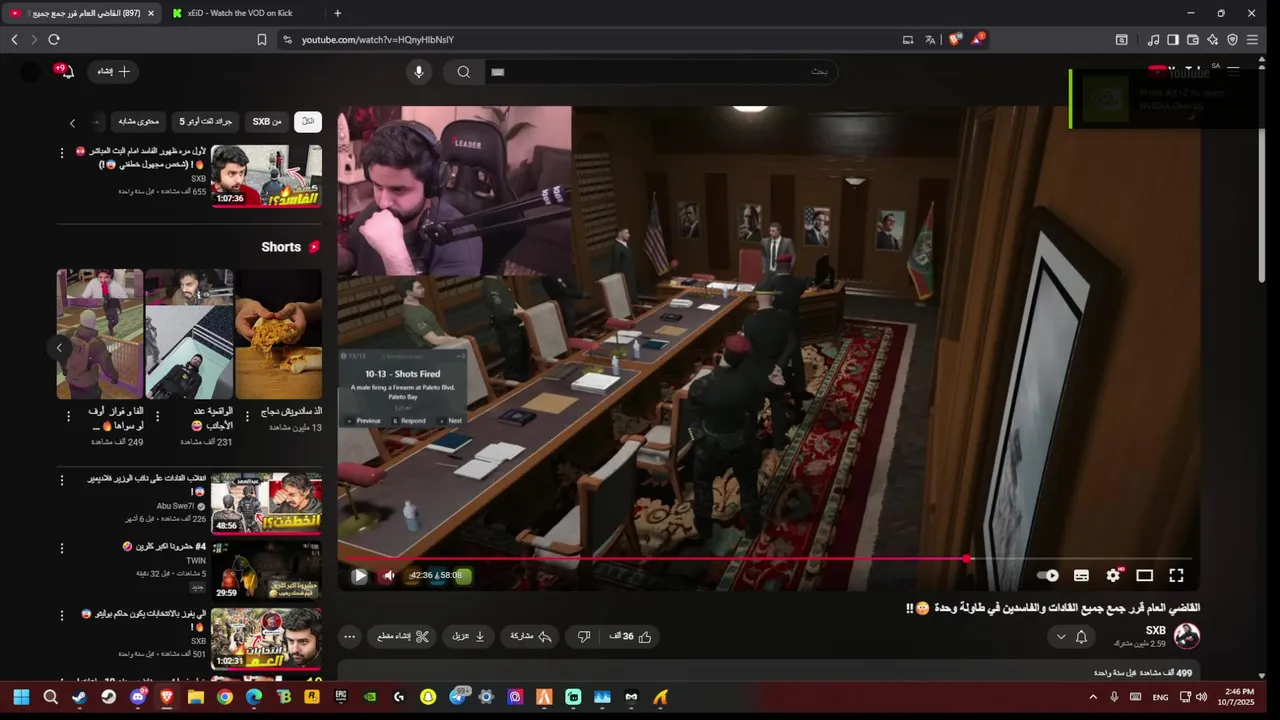Switch to the xEiD Kick VOD tab
Viewport: 1280px width, 720px height.
(x=240, y=13)
